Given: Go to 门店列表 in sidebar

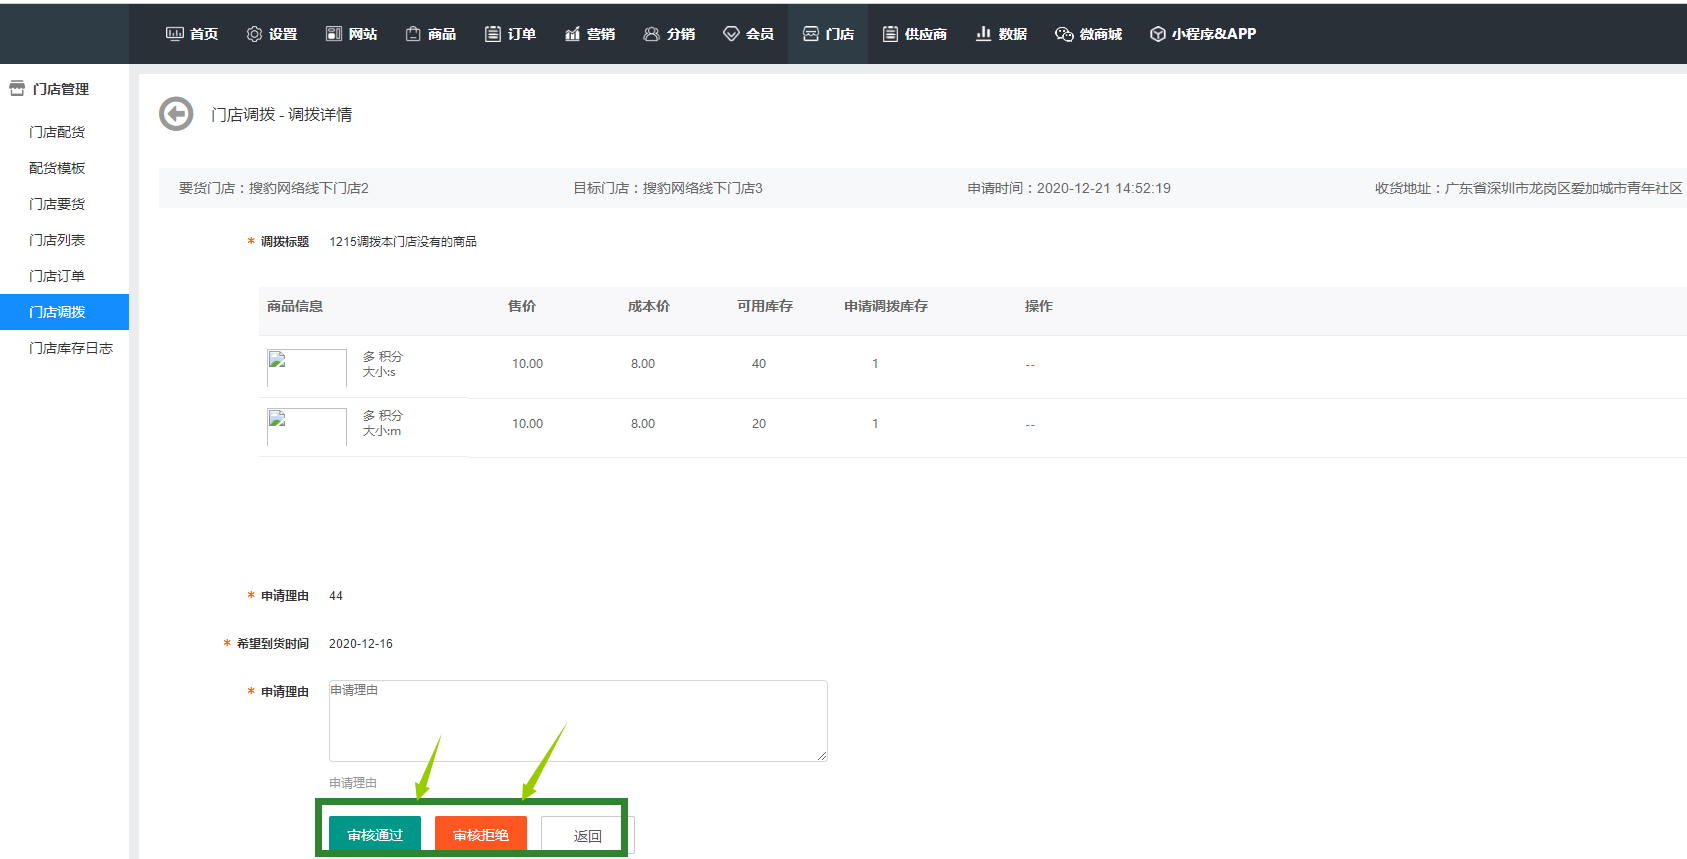Looking at the screenshot, I should pyautogui.click(x=57, y=240).
